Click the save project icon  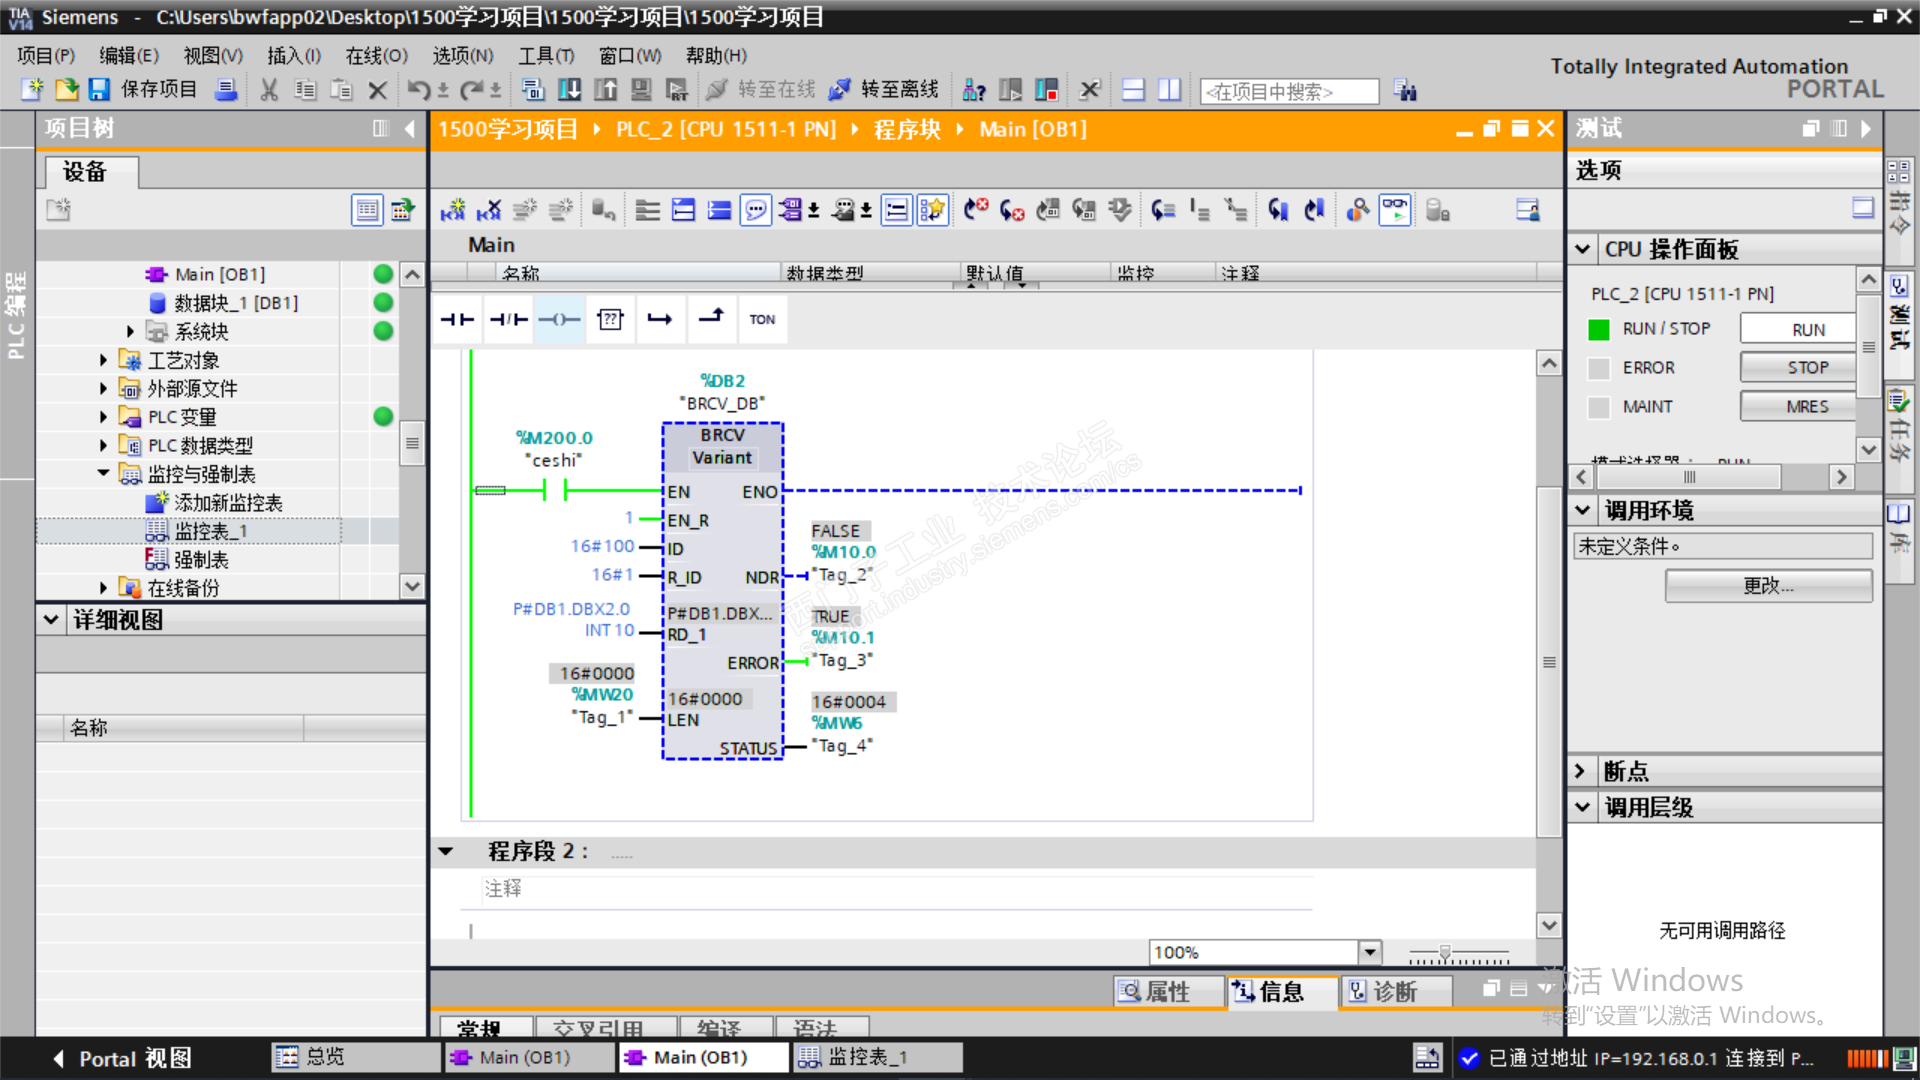pyautogui.click(x=99, y=90)
